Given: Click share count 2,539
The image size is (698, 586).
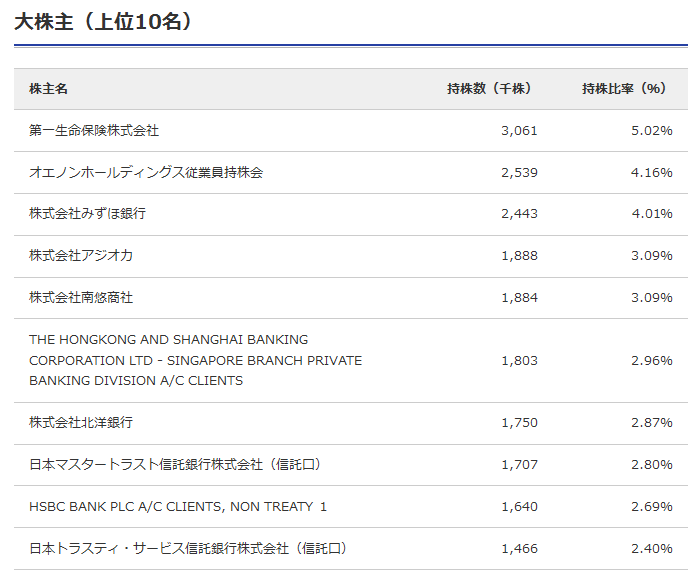Looking at the screenshot, I should pyautogui.click(x=519, y=173).
